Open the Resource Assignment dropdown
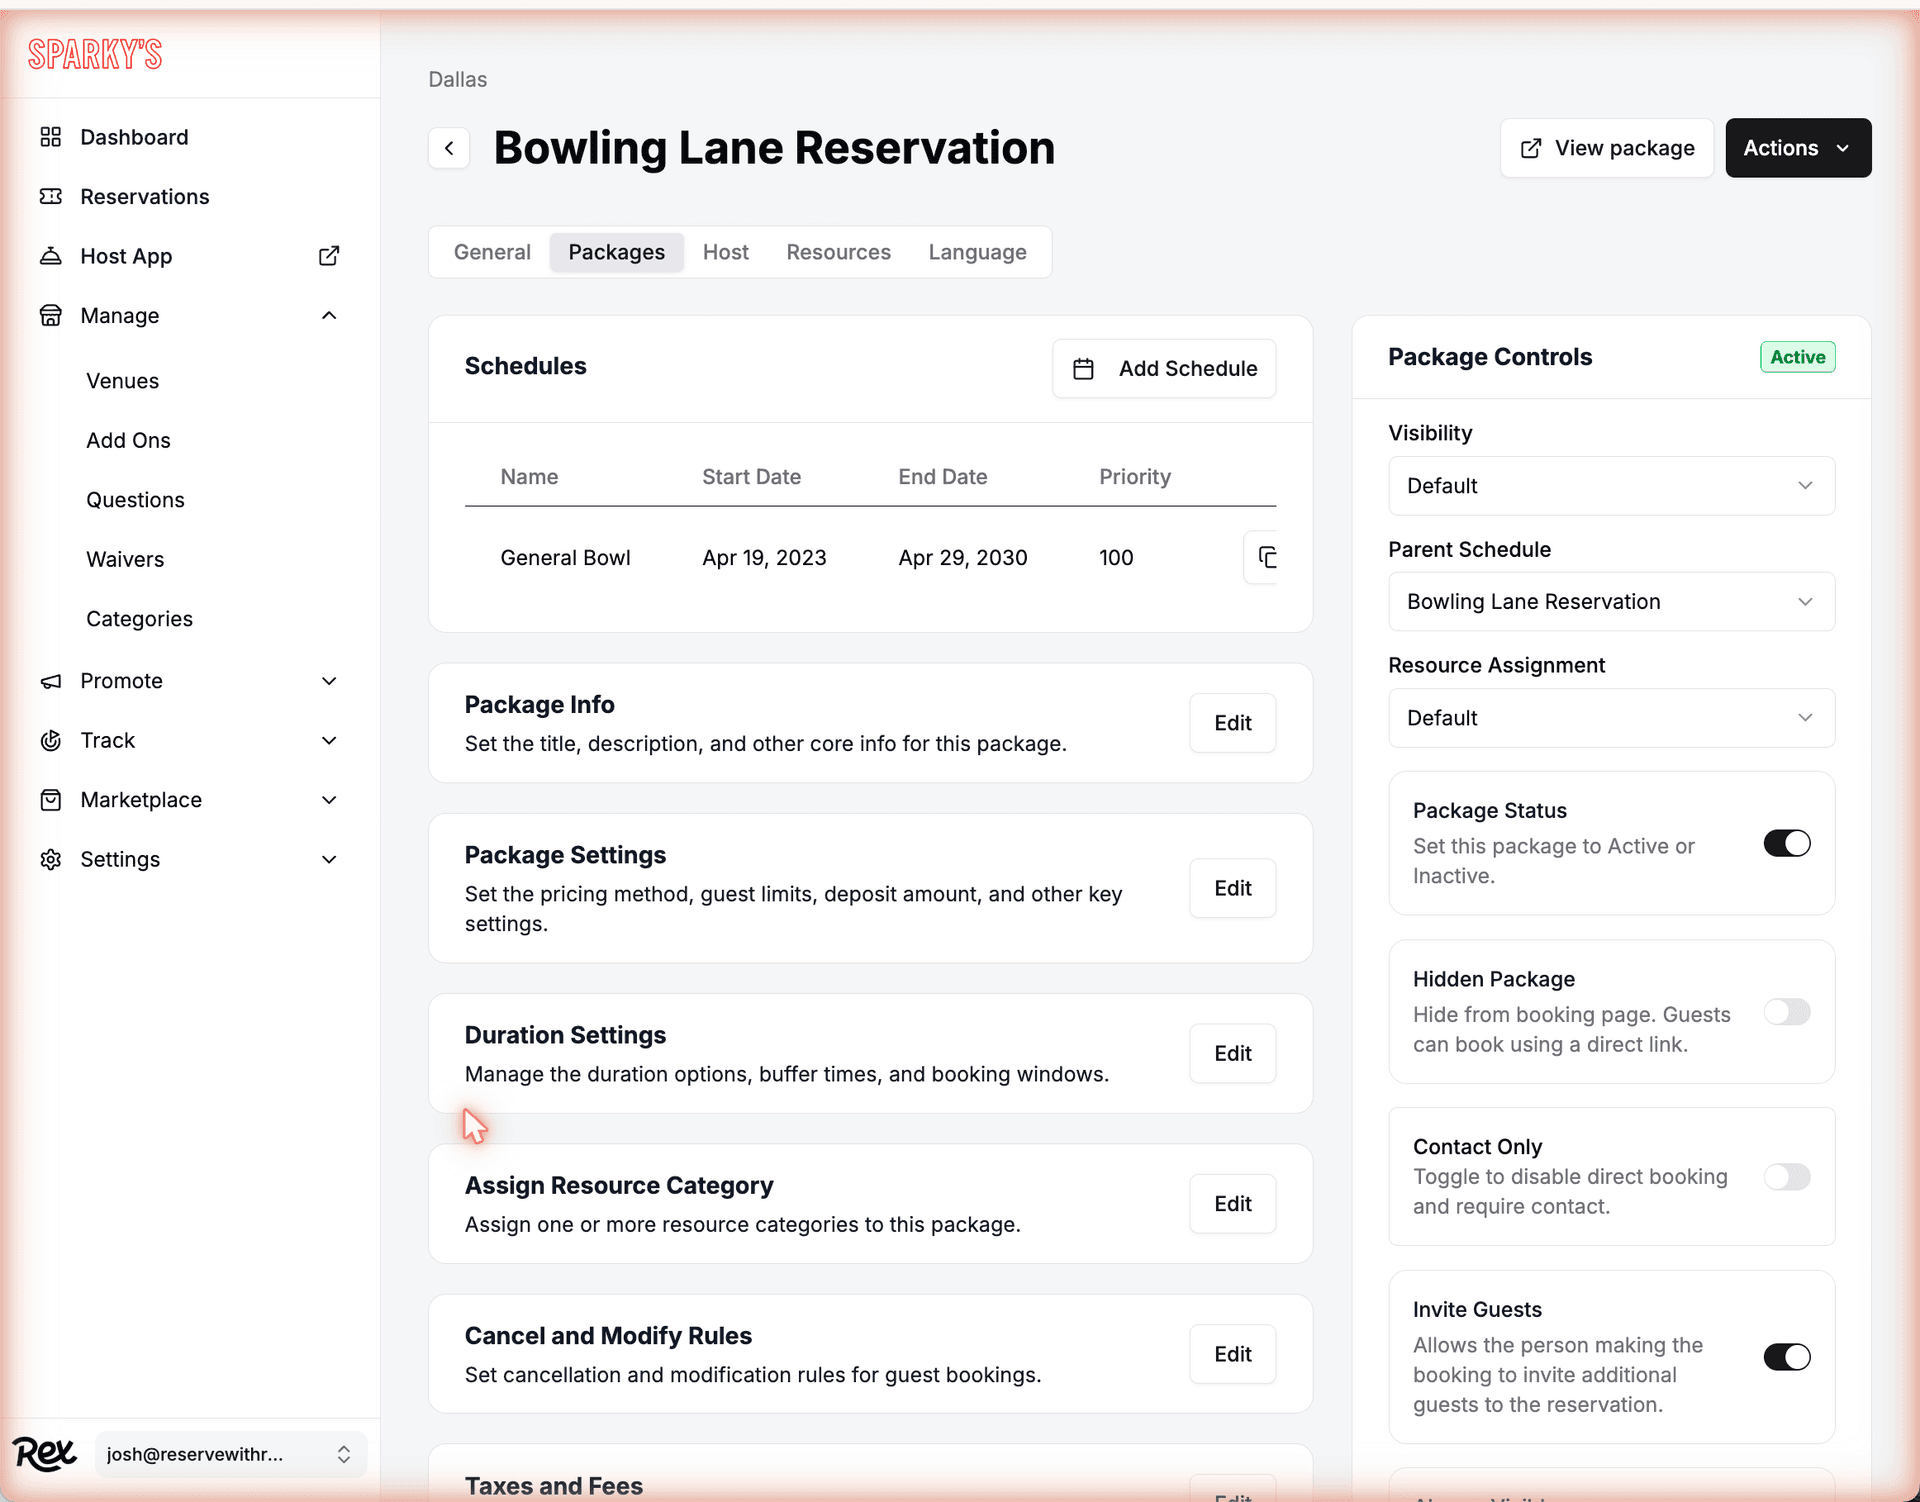 click(1611, 718)
